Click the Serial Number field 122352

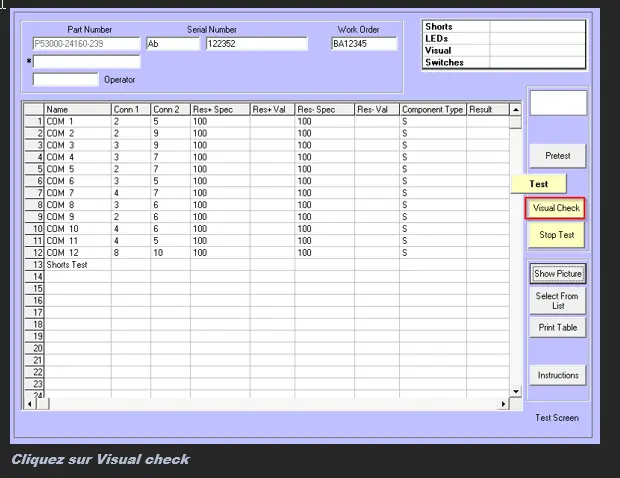[256, 43]
